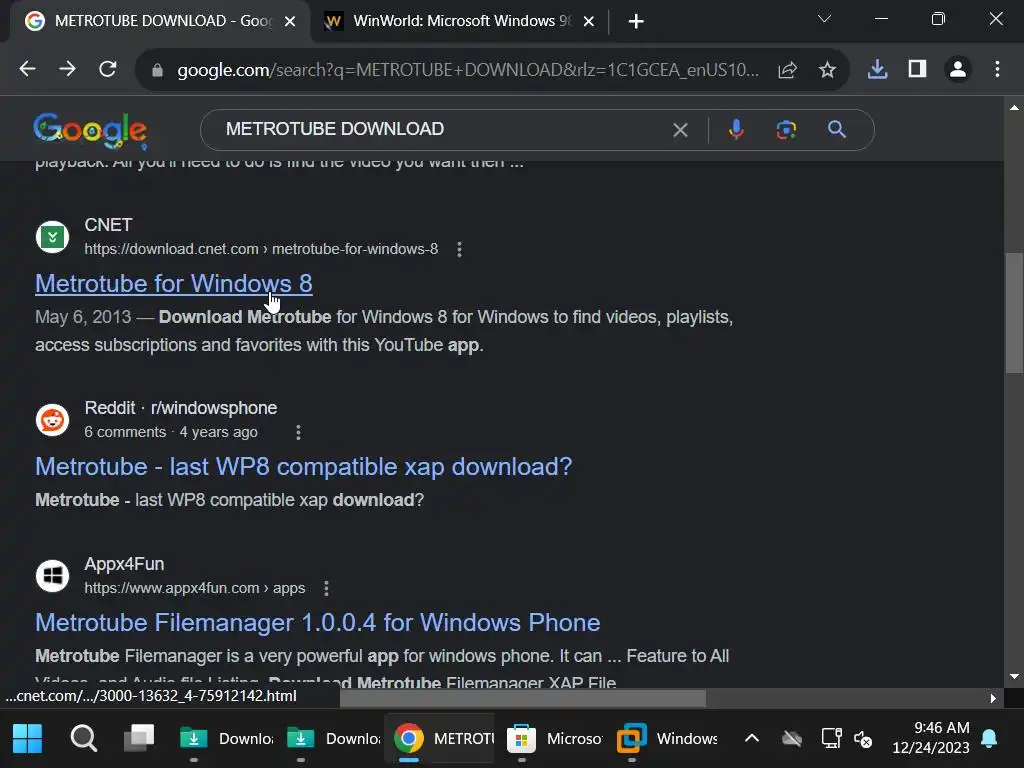Open the Windows Start menu
This screenshot has width=1024, height=768.
click(27, 739)
